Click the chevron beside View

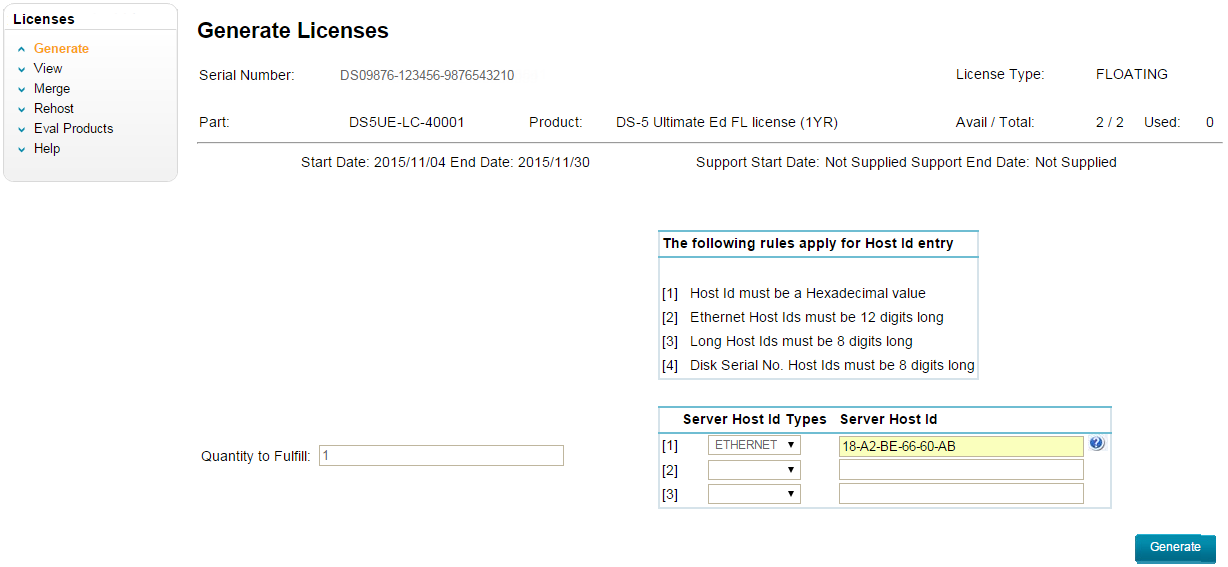pos(21,69)
